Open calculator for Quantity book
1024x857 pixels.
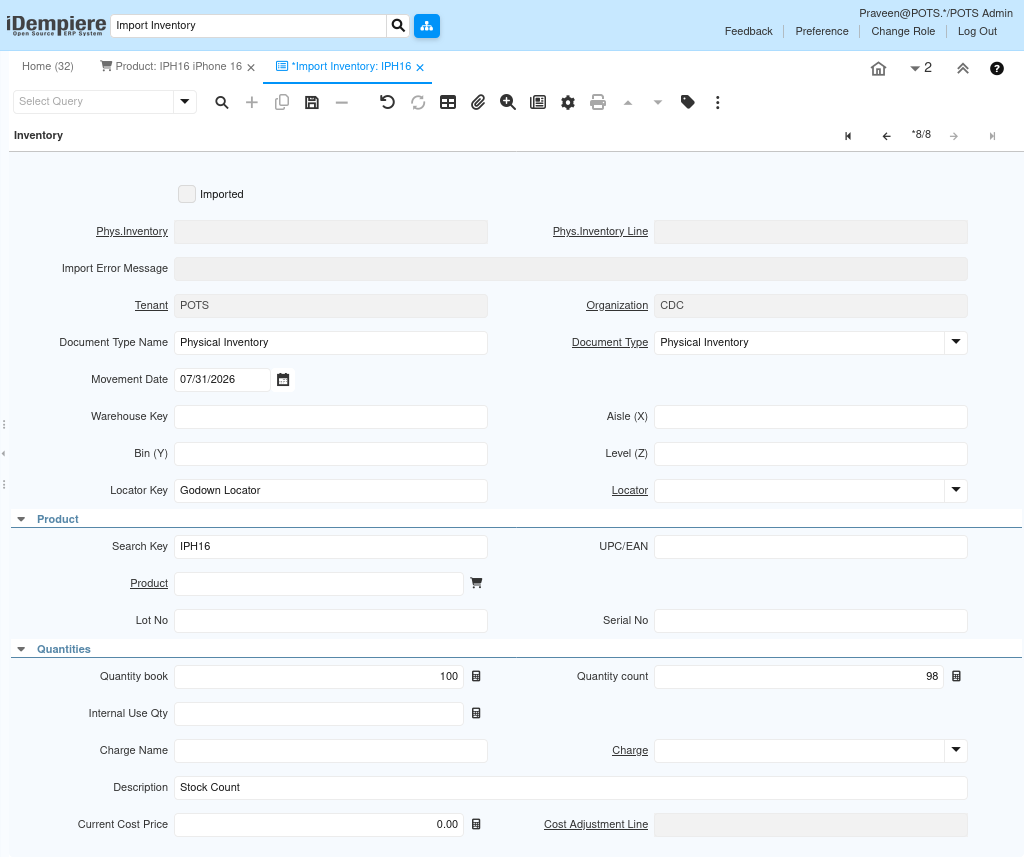coord(476,676)
